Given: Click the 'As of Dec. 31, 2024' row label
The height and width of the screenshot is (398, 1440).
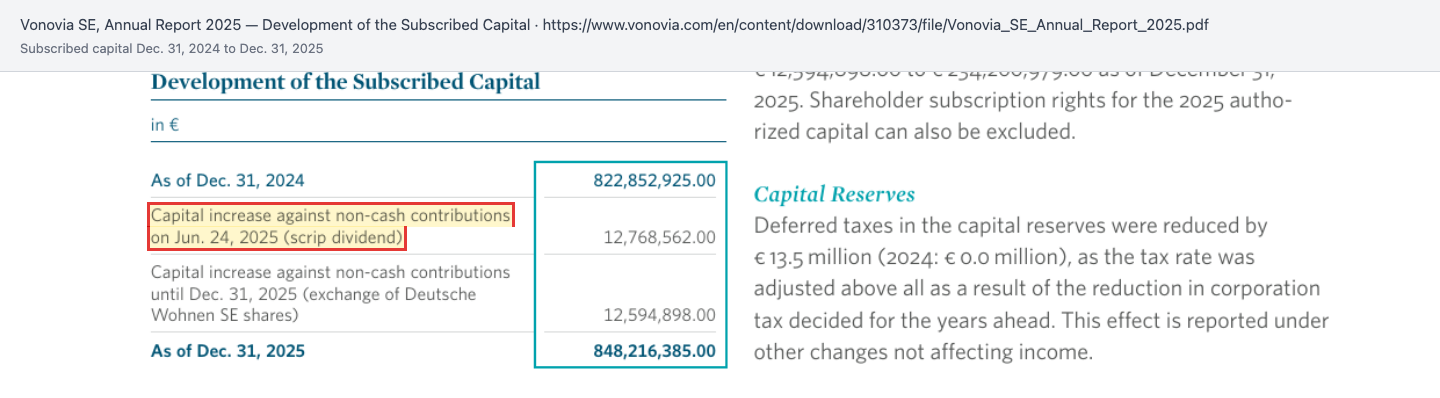Looking at the screenshot, I should click(x=228, y=181).
